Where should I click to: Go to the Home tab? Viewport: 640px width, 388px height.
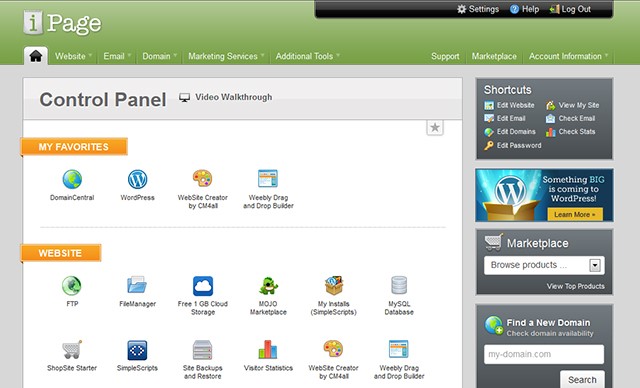click(x=36, y=56)
